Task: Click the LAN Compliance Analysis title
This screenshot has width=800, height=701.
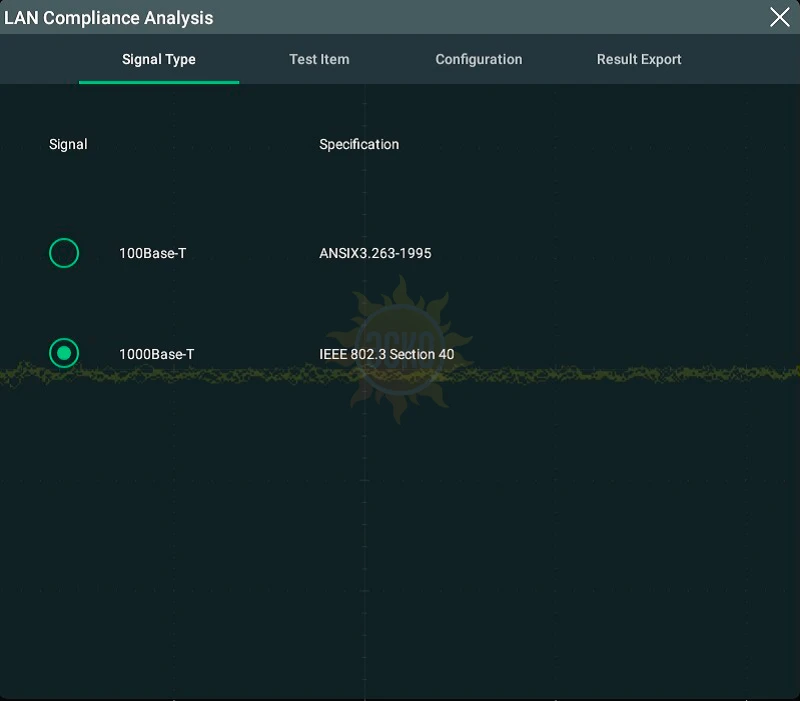Action: pos(109,18)
